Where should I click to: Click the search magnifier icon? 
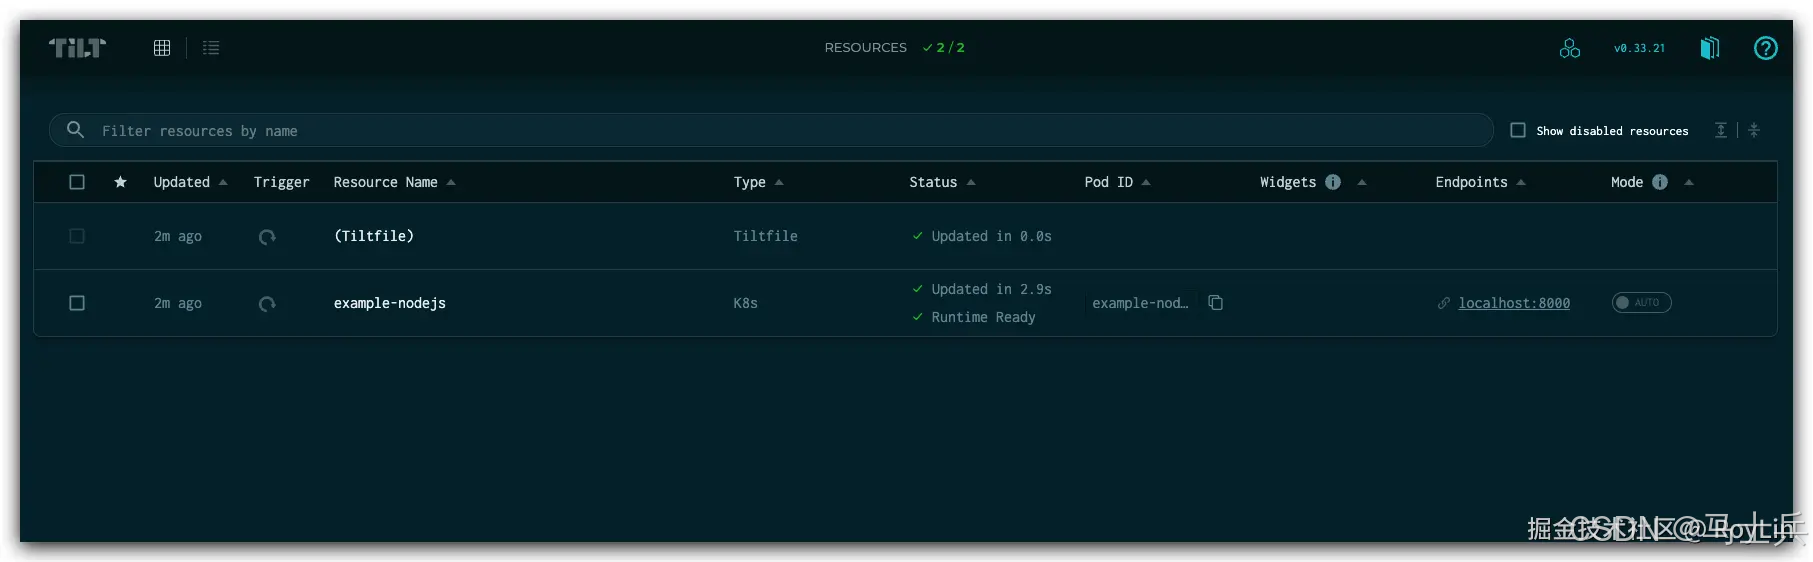pyautogui.click(x=75, y=130)
